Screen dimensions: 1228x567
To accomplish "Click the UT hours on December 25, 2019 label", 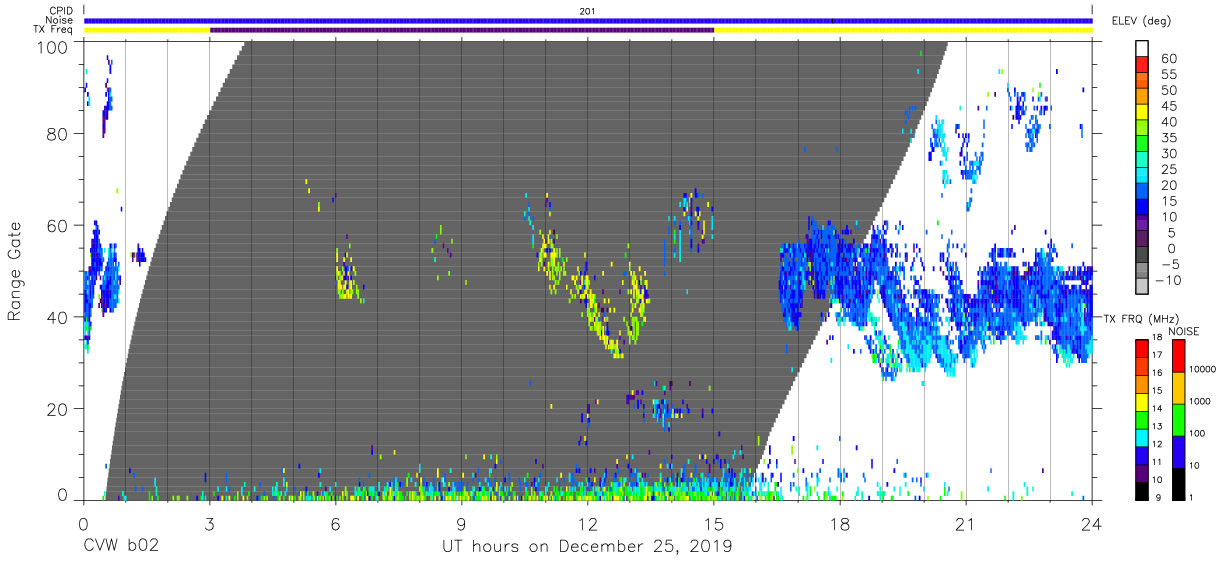I will (x=587, y=546).
